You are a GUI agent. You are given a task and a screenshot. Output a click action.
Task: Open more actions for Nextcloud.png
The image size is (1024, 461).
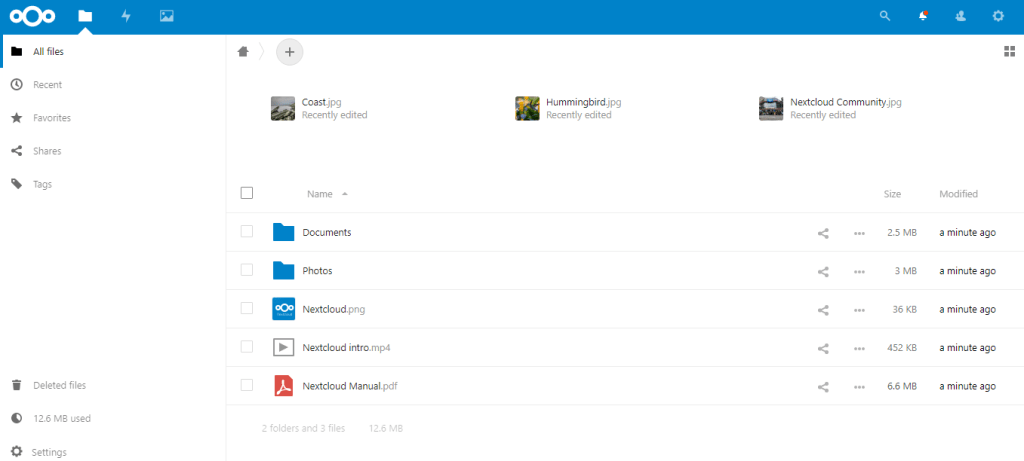click(859, 310)
